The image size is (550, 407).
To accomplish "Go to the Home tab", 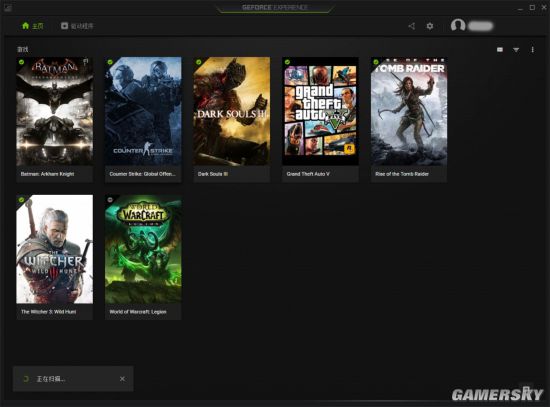I will (33, 26).
